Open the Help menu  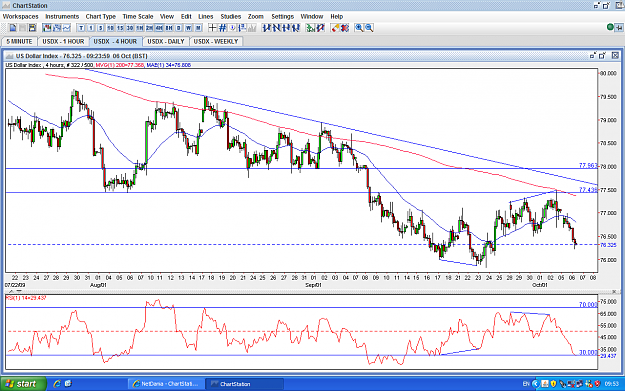[x=337, y=16]
